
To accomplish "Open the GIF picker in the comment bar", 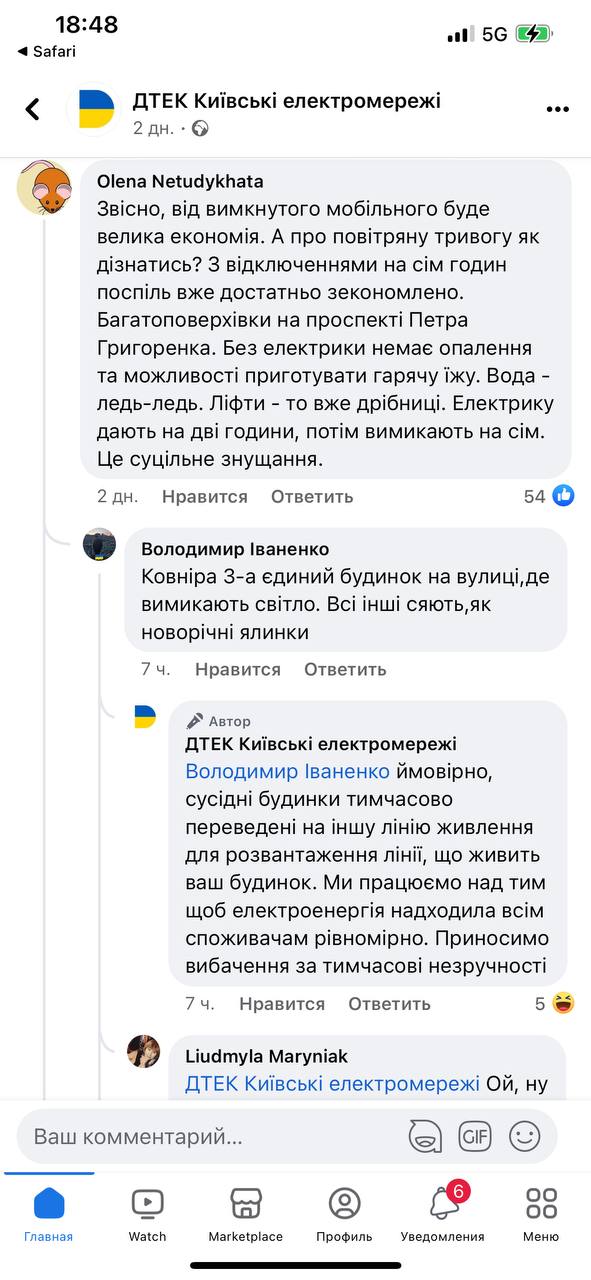I will click(475, 1136).
